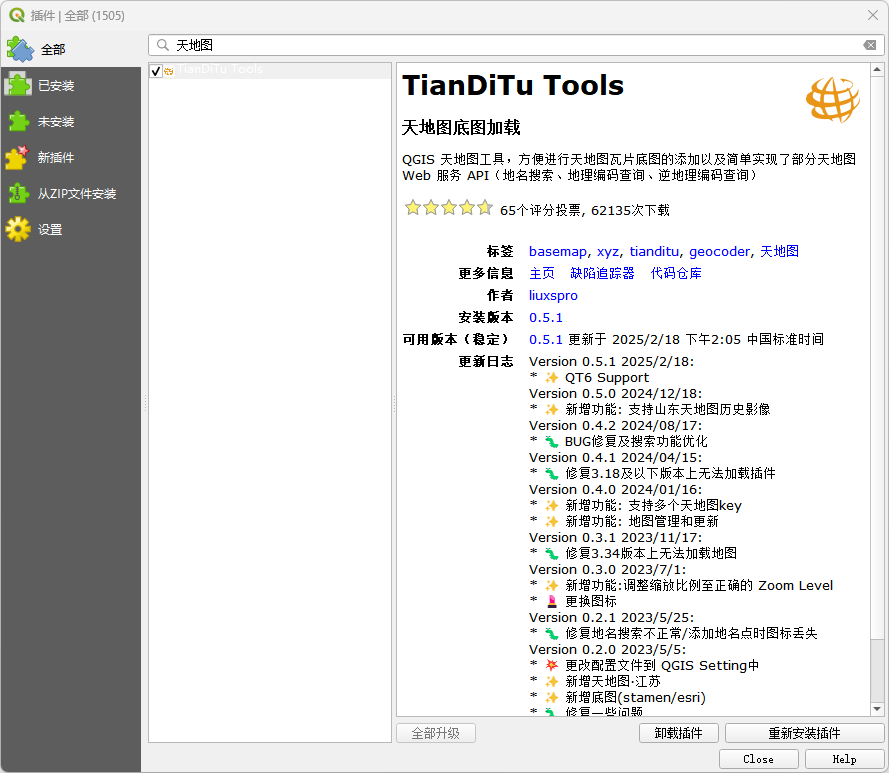Open the xyz tag link

(608, 251)
